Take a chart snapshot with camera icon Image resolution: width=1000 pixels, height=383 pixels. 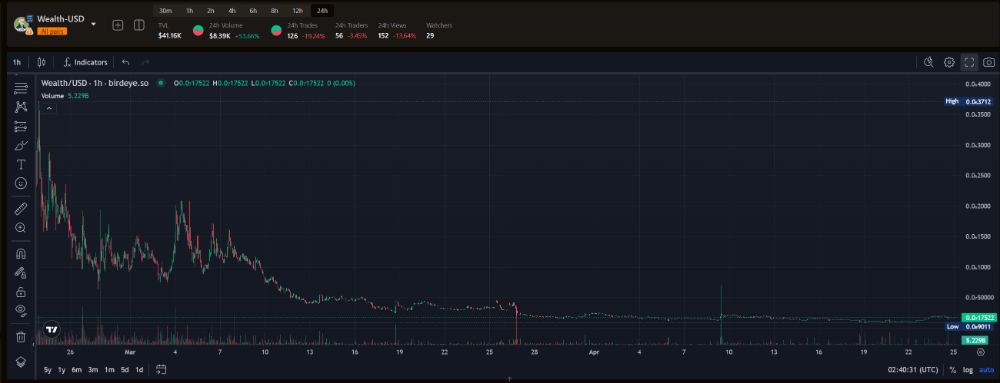click(989, 62)
